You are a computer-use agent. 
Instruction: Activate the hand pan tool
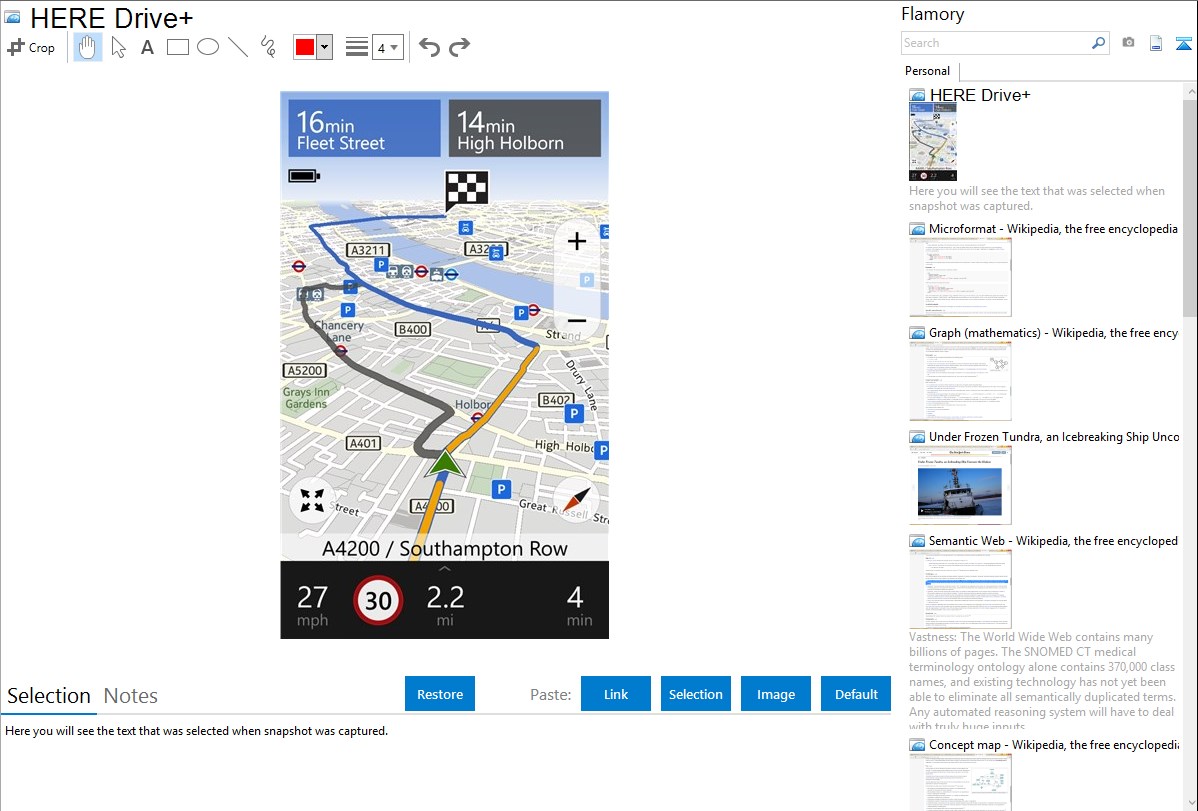click(87, 47)
